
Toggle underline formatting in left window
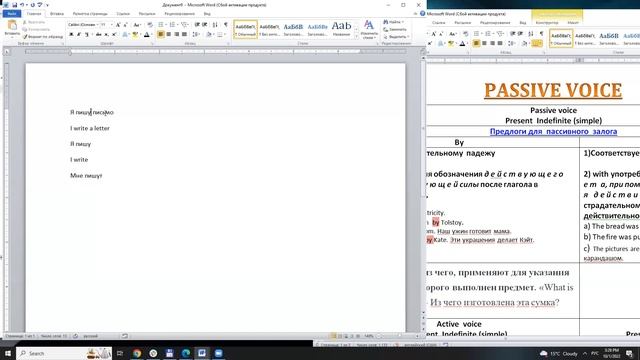[87, 35]
